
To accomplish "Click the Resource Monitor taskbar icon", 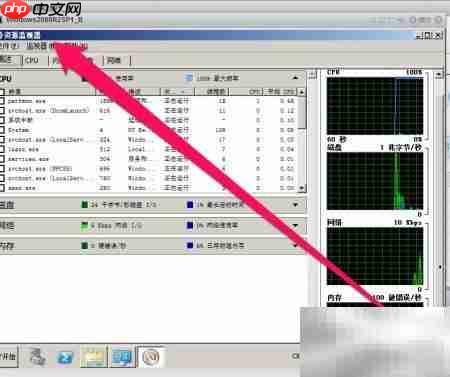I will pyautogui.click(x=151, y=357).
